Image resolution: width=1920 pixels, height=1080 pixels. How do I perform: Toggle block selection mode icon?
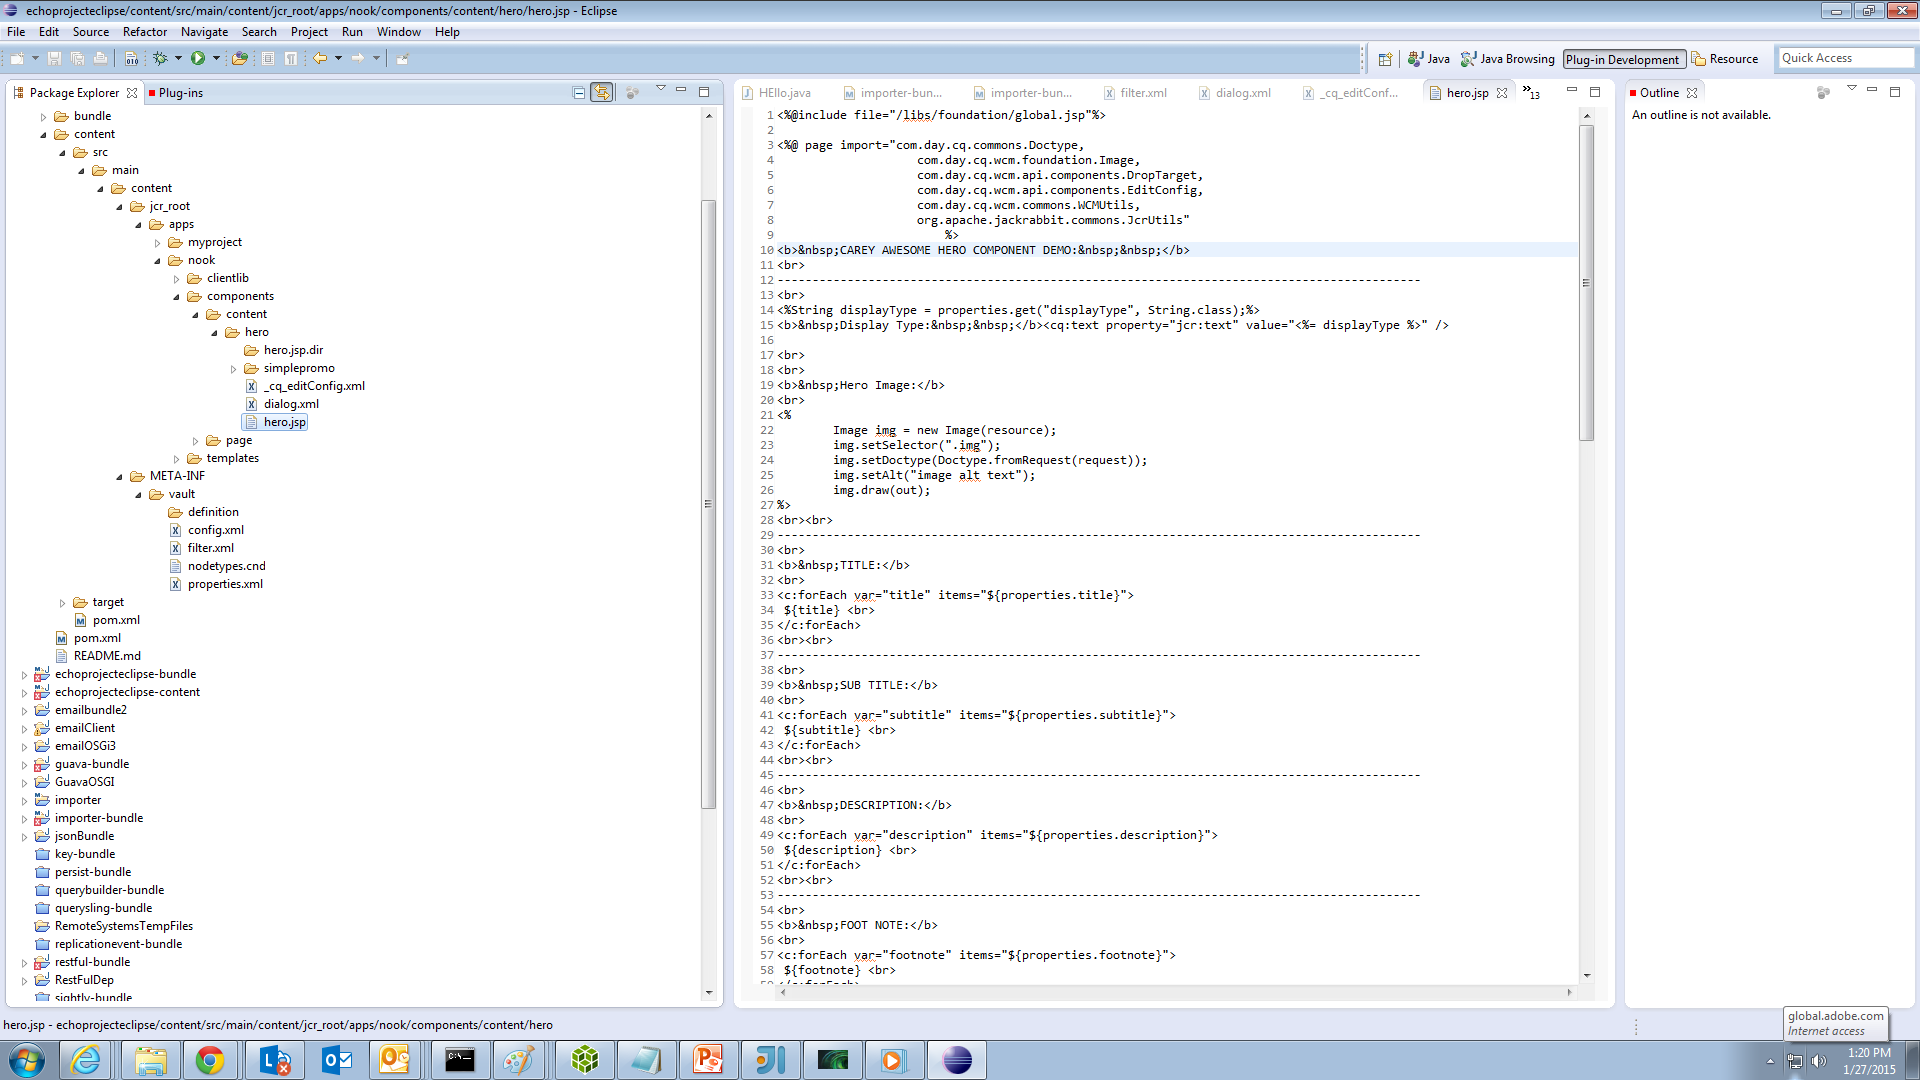pyautogui.click(x=268, y=59)
